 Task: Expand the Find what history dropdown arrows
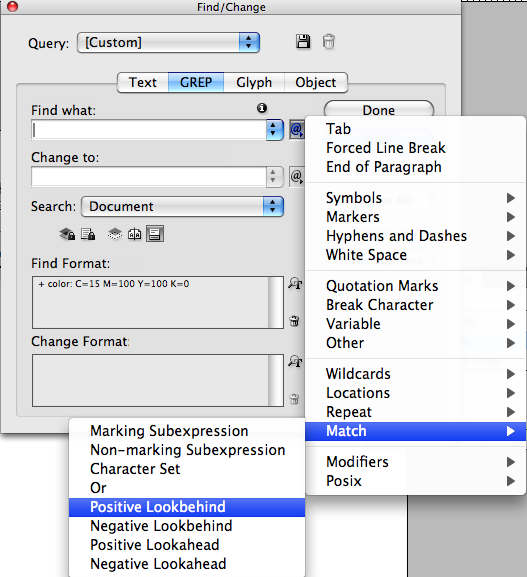pyautogui.click(x=273, y=130)
